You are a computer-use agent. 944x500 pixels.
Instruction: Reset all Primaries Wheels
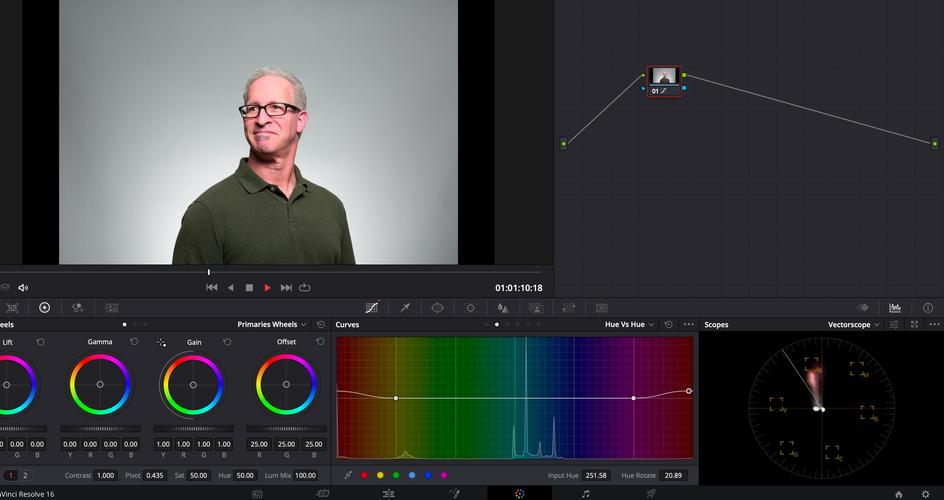pos(321,324)
